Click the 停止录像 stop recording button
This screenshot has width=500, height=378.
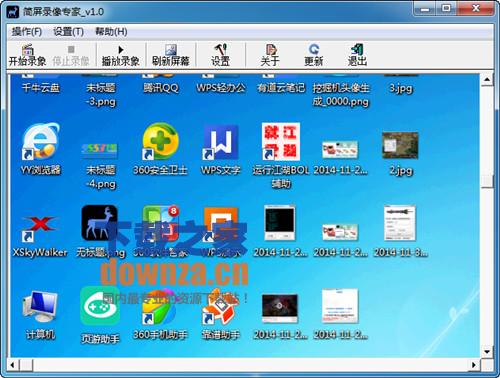pyautogui.click(x=71, y=55)
